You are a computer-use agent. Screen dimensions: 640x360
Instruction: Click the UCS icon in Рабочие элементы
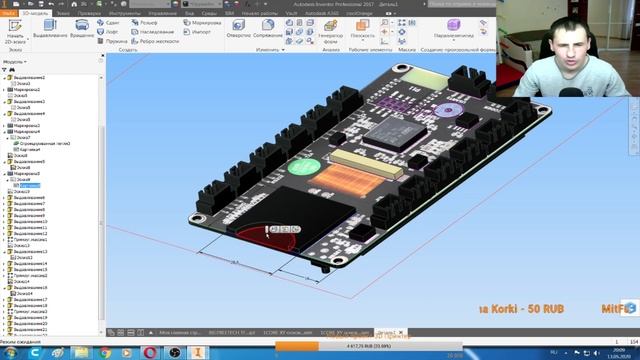point(384,41)
